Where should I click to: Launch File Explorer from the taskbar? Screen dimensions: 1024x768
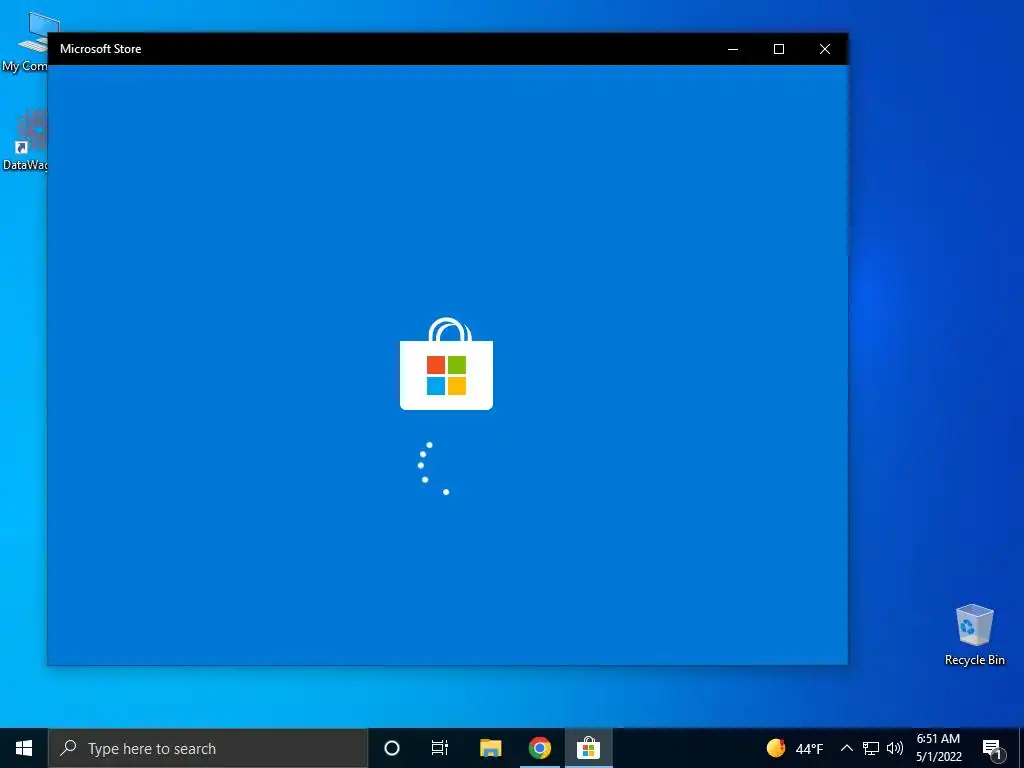pos(490,748)
